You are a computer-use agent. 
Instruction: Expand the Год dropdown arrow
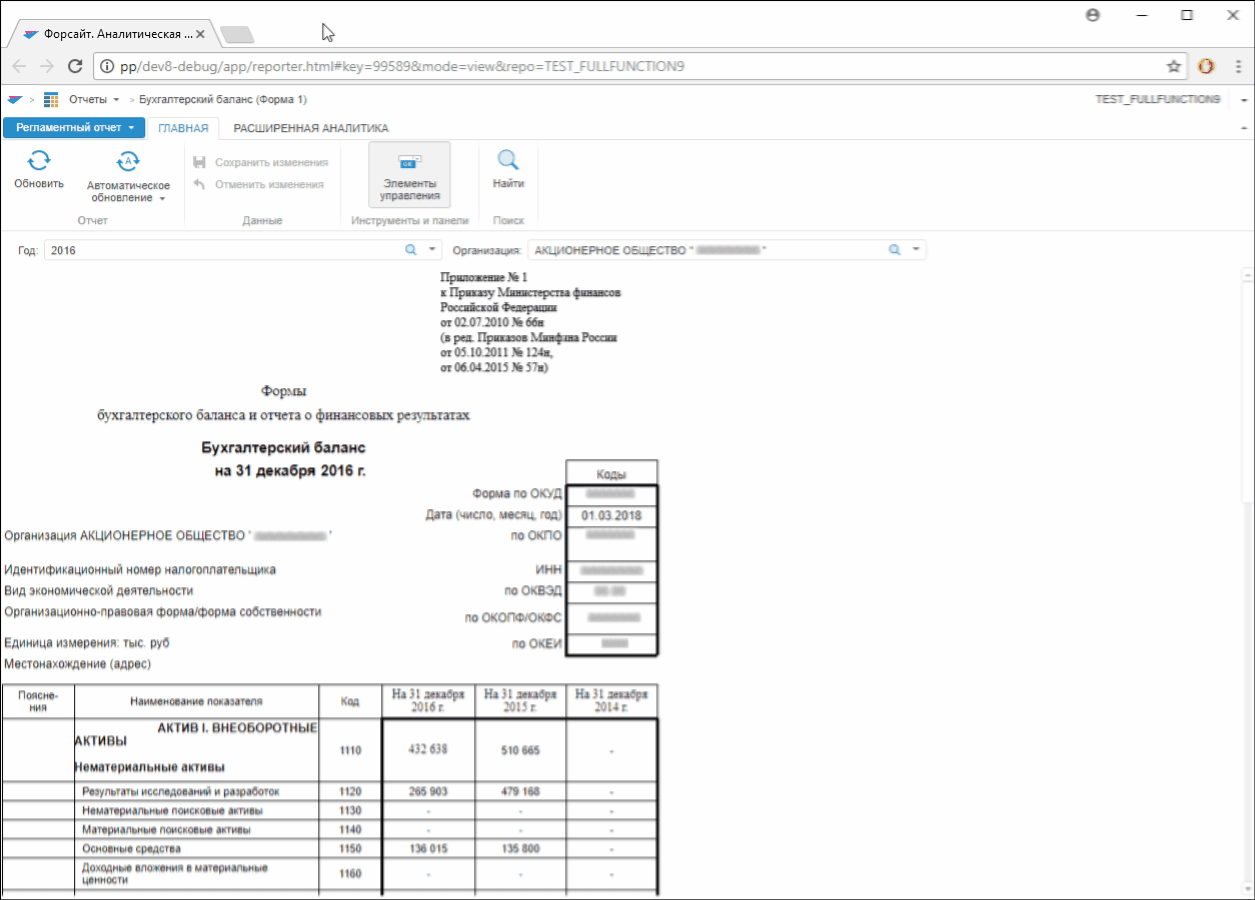click(432, 250)
